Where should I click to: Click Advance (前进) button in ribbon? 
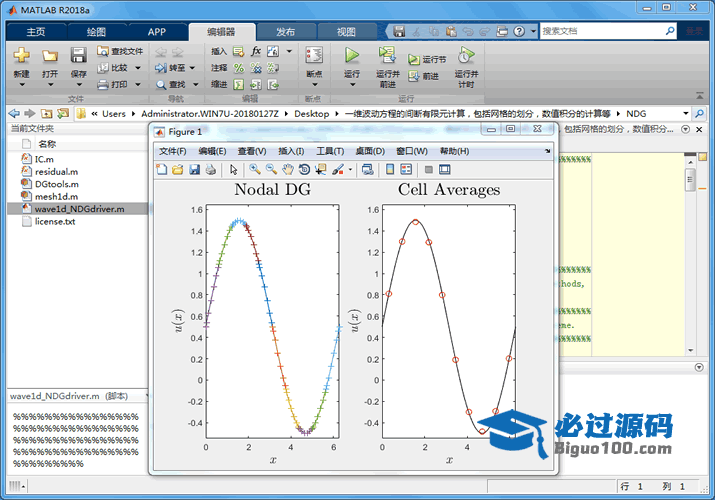click(424, 76)
